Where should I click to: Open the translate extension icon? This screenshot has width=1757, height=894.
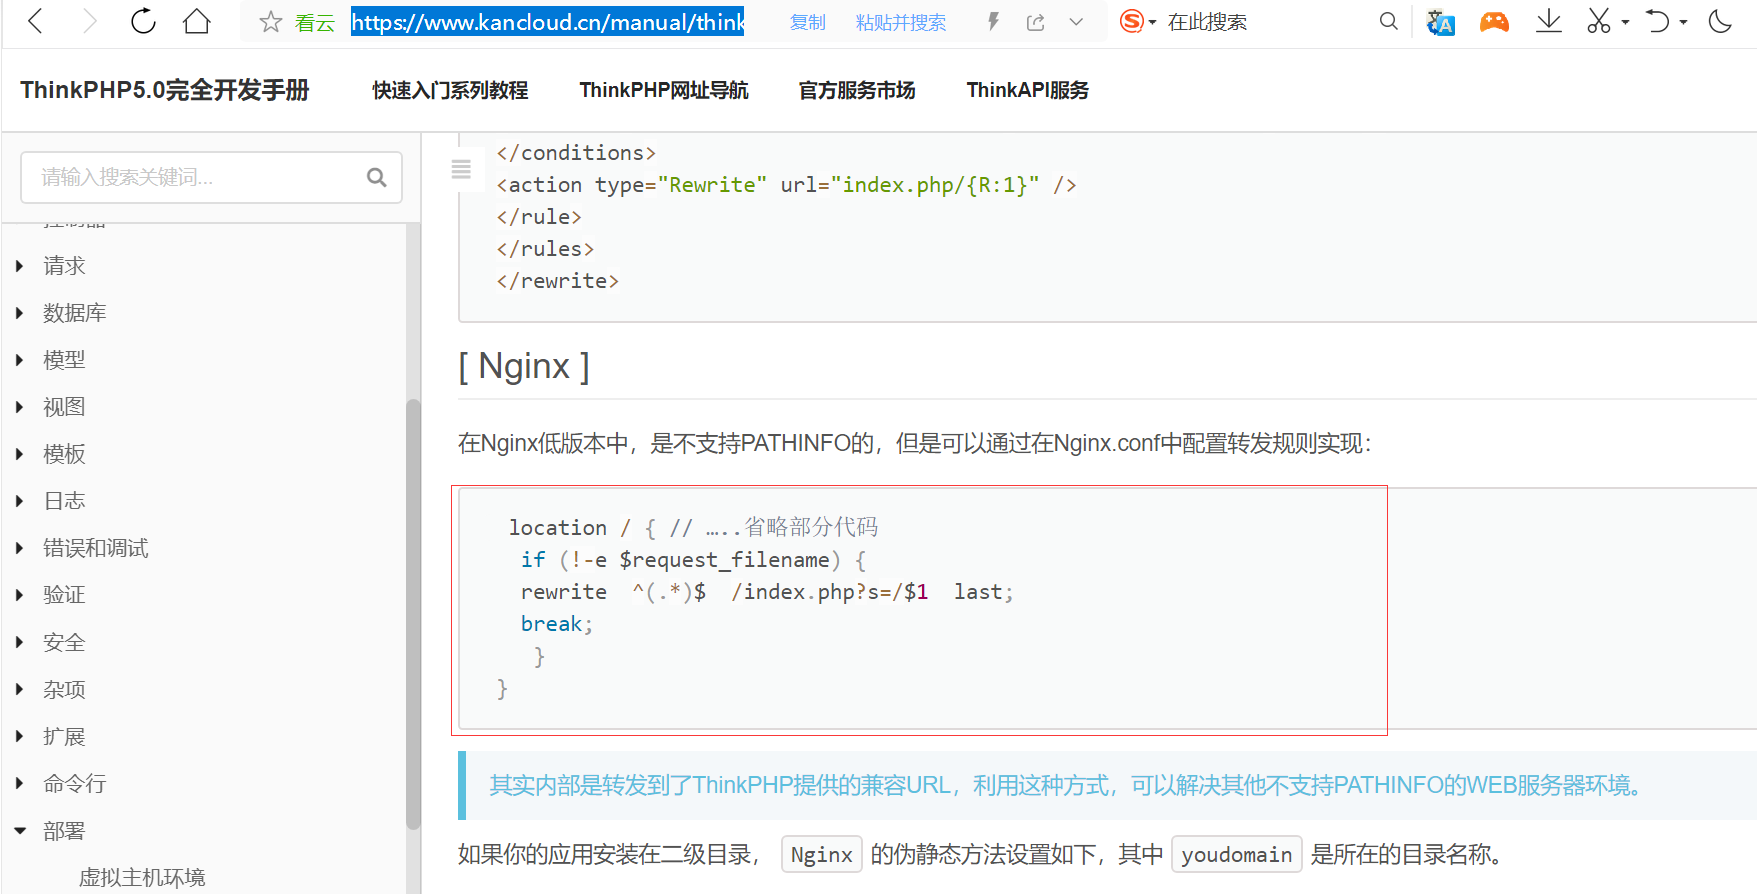pyautogui.click(x=1440, y=22)
